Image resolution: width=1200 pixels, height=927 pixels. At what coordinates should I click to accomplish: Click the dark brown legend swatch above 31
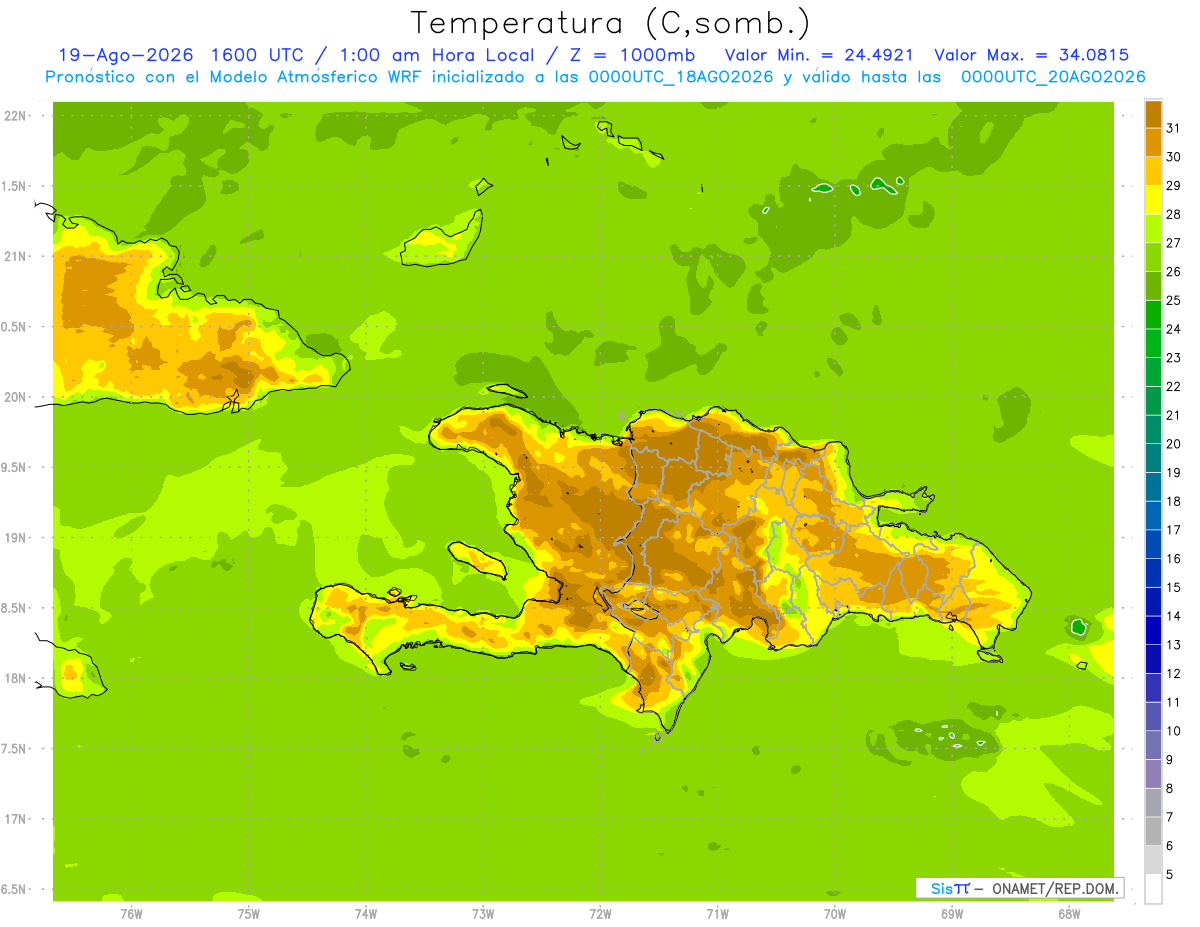coord(1153,114)
